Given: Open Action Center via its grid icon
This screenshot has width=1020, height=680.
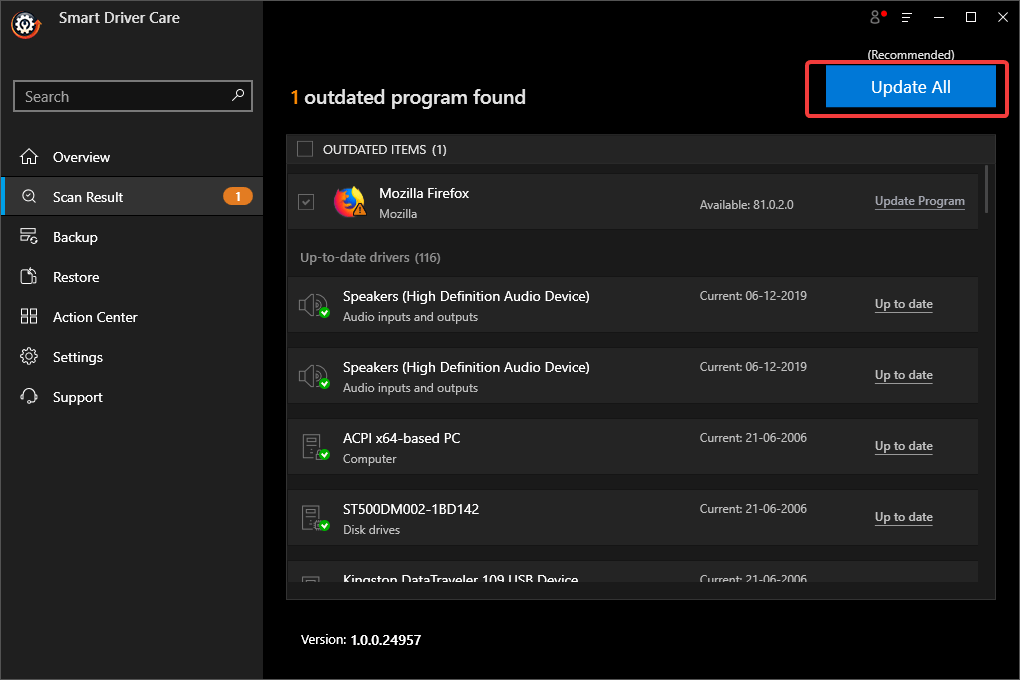Looking at the screenshot, I should point(29,316).
